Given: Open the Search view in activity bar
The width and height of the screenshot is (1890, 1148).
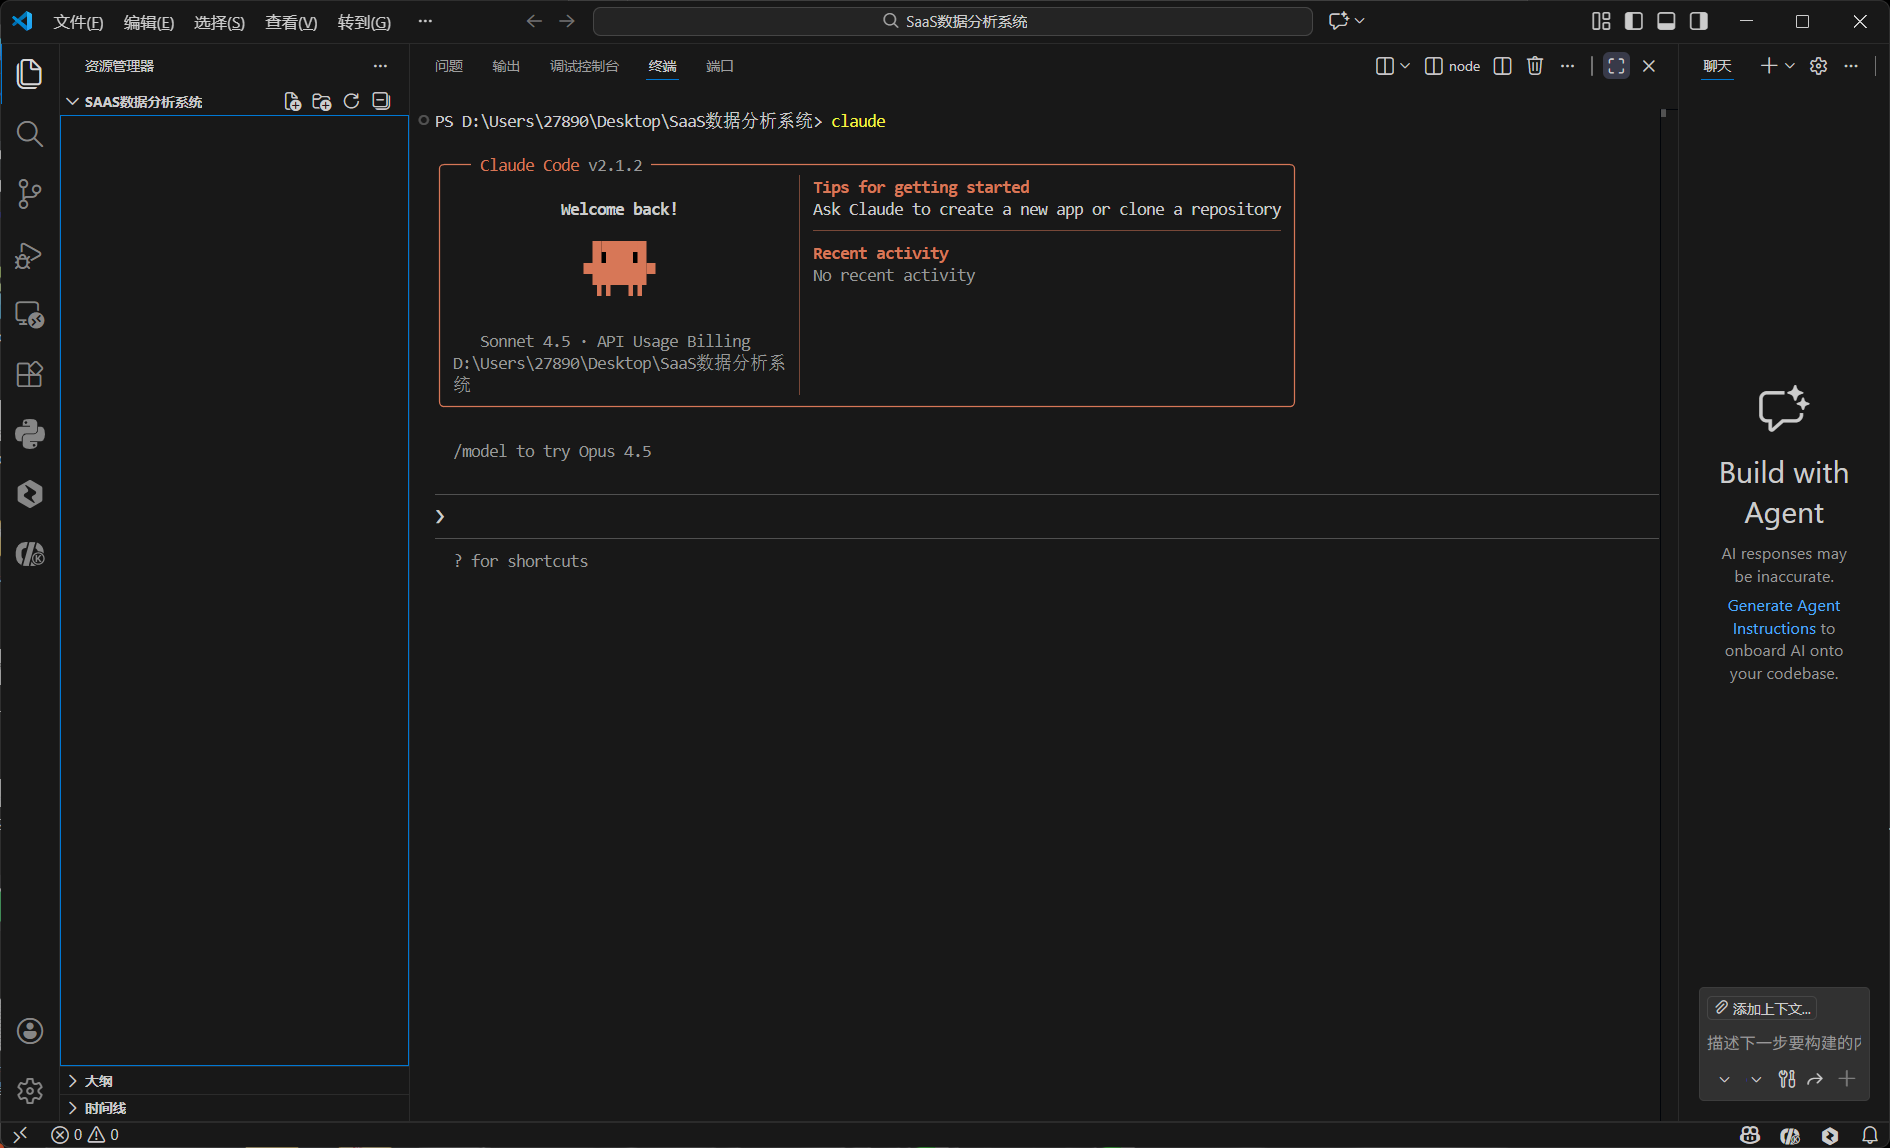Looking at the screenshot, I should point(30,134).
